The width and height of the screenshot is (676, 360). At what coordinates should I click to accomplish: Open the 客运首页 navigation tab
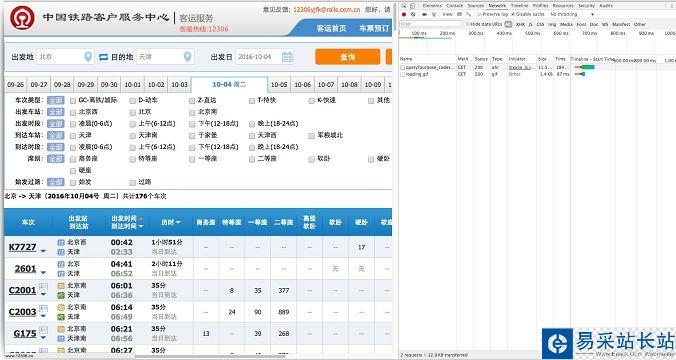click(331, 28)
